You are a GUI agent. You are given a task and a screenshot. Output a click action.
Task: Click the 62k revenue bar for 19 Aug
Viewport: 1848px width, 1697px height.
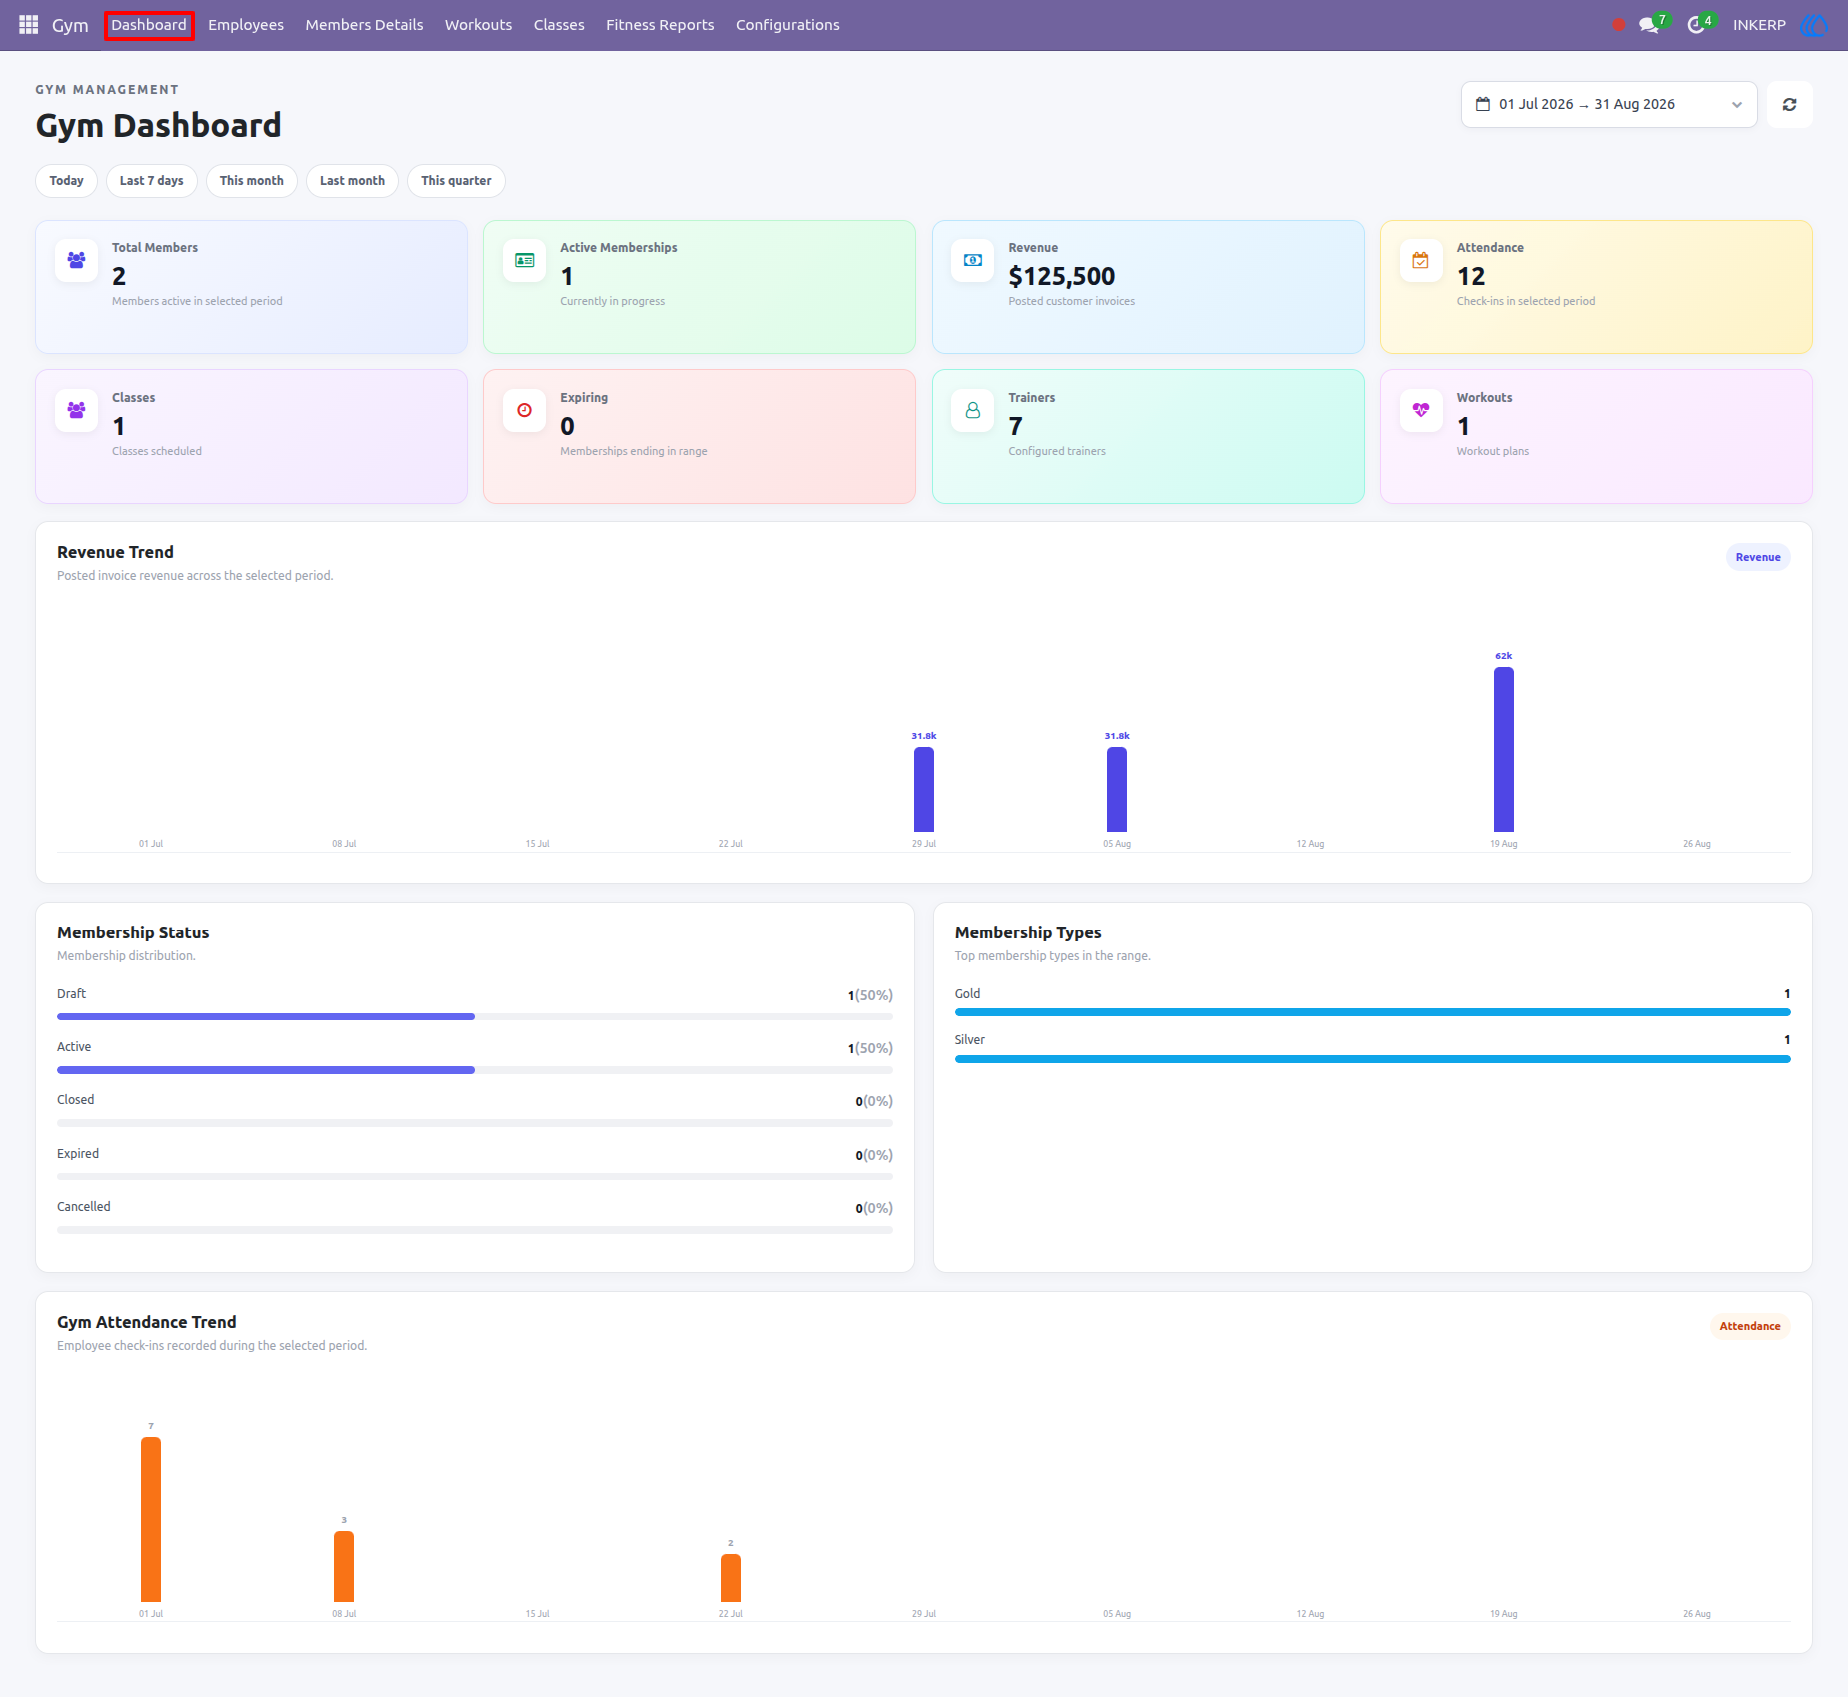pos(1504,749)
